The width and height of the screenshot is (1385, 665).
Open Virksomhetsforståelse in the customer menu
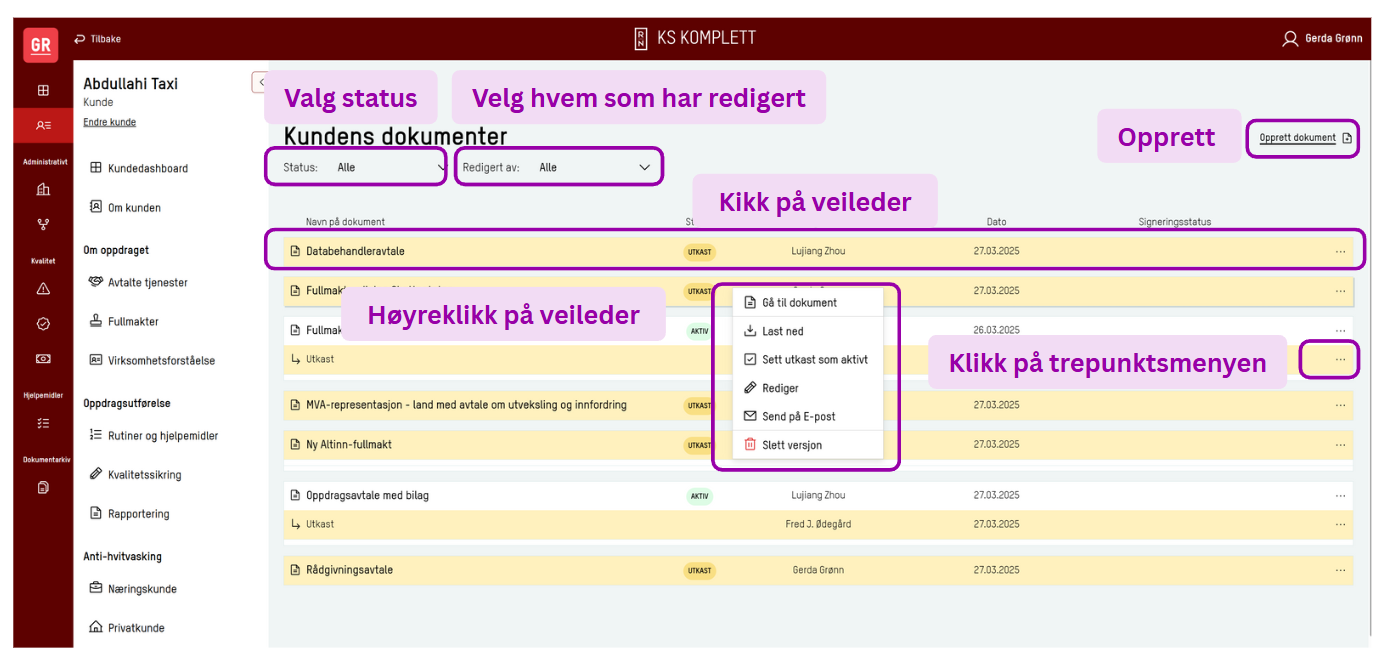152,360
